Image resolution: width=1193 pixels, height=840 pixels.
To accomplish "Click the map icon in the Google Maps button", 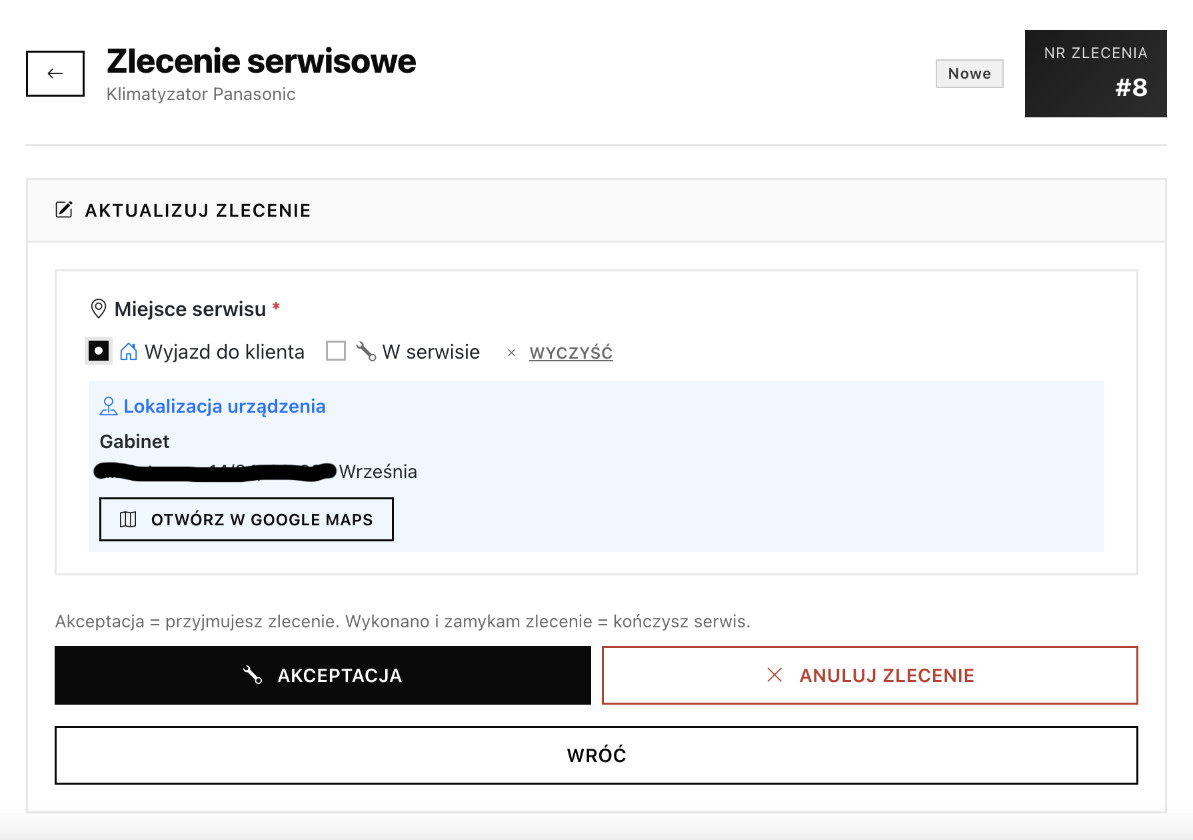I will [128, 520].
